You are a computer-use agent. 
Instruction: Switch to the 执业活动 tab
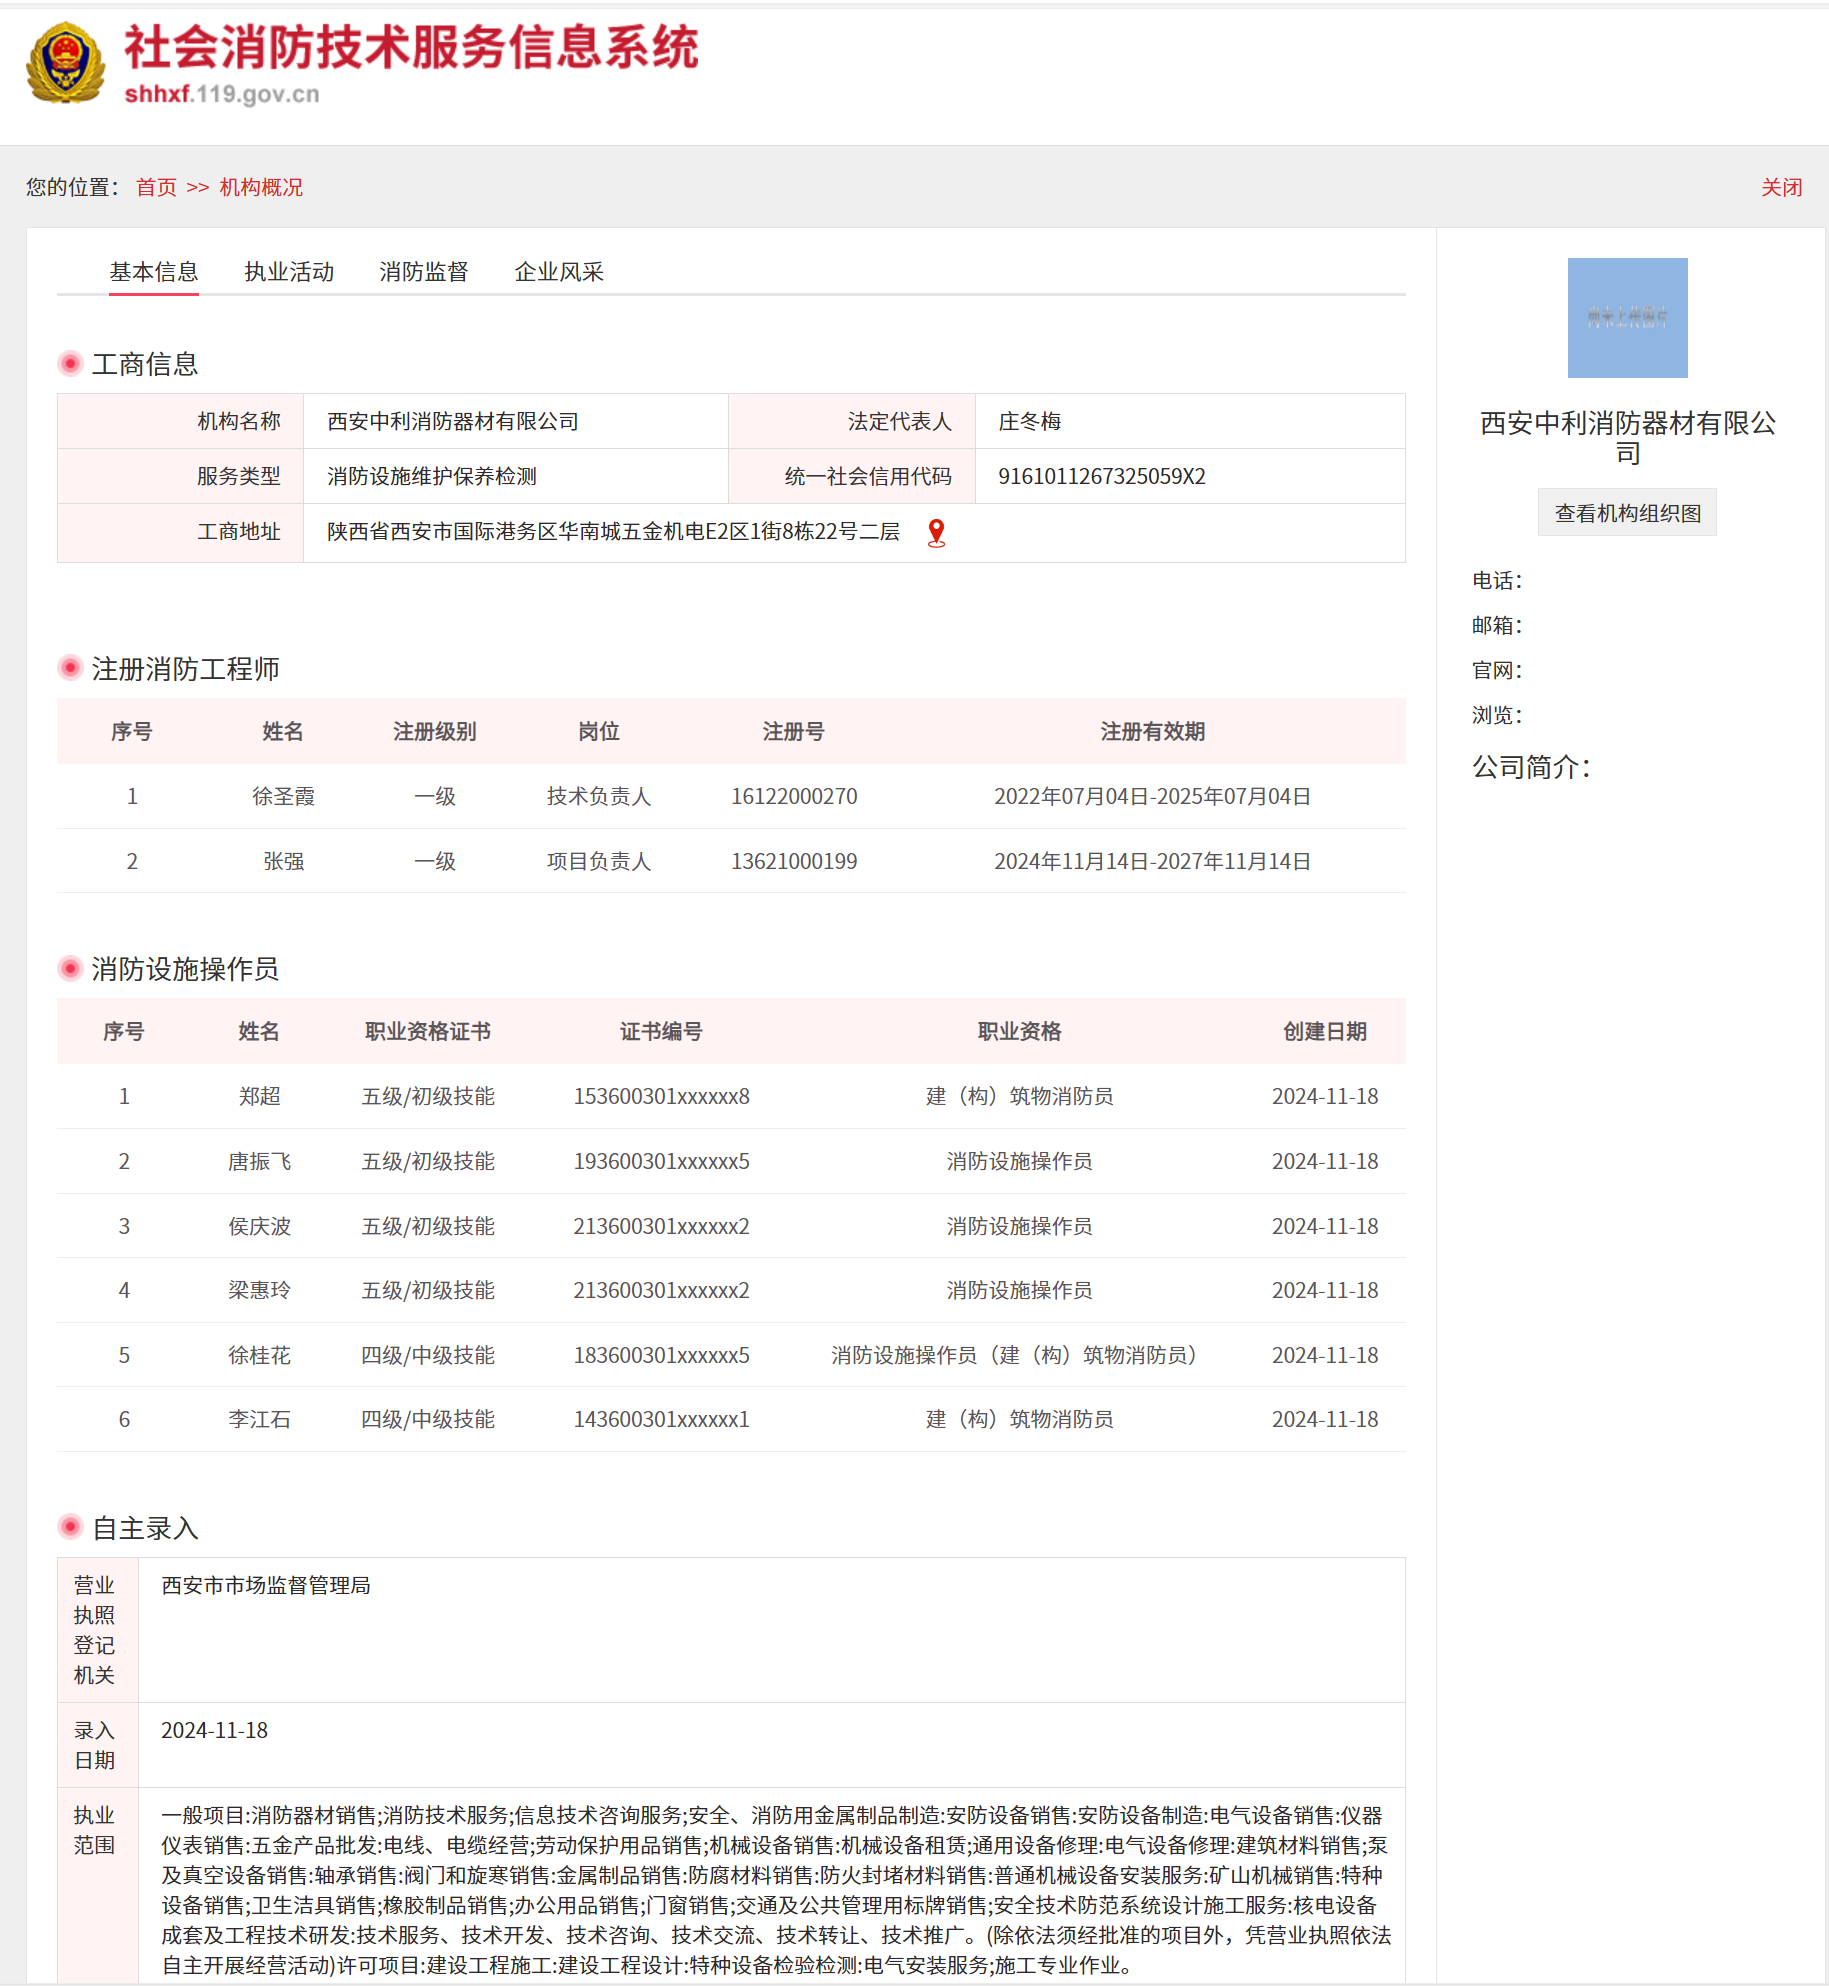[x=289, y=272]
